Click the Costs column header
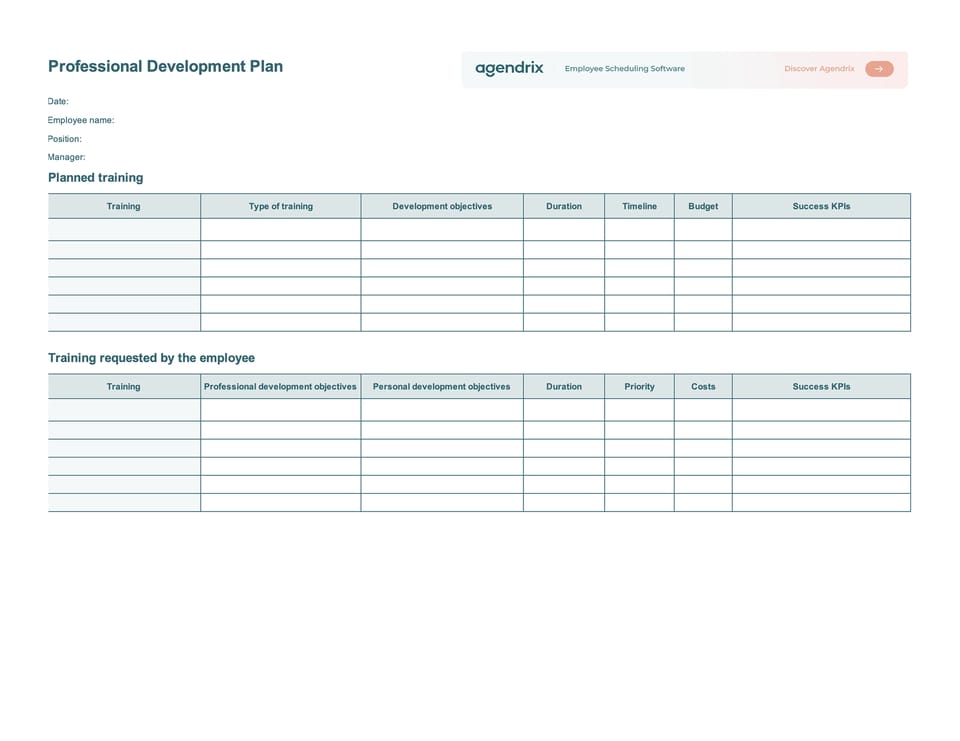This screenshot has height=741, width=960. [x=703, y=386]
